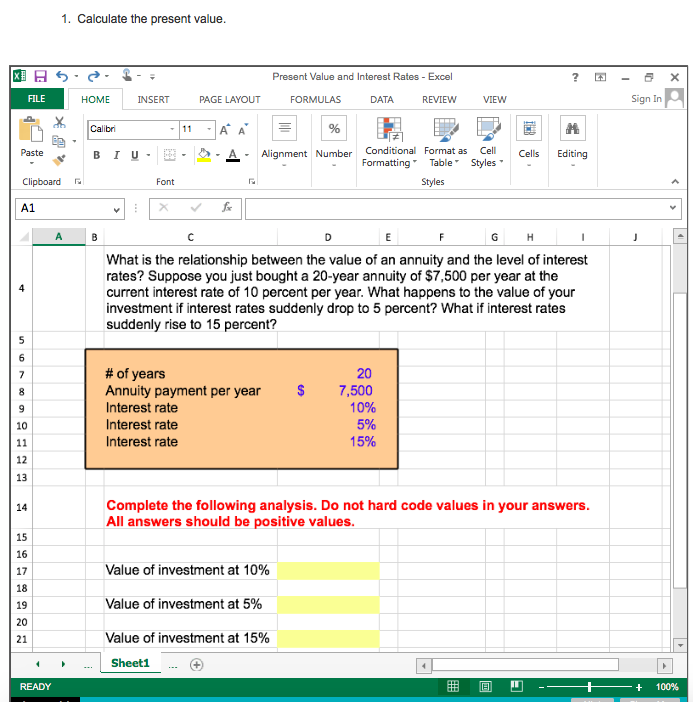Switch to Page Break Preview in status bar
The height and width of the screenshot is (702, 693).
click(517, 686)
